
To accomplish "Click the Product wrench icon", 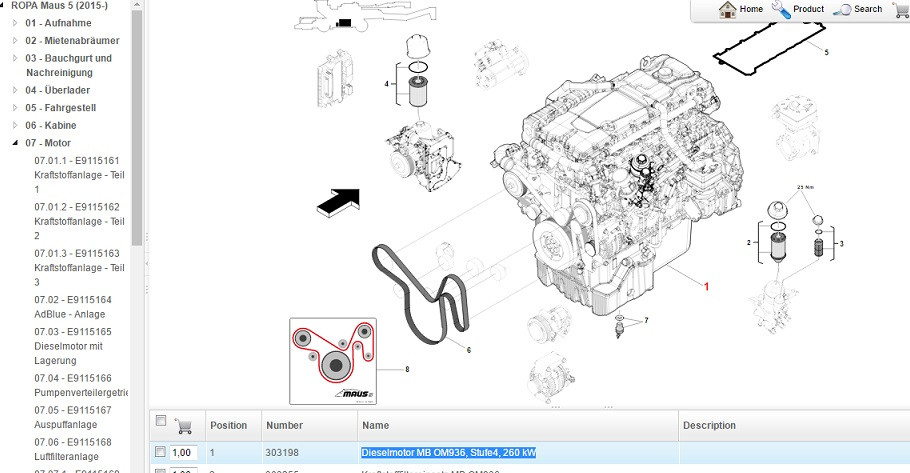I will coord(781,9).
